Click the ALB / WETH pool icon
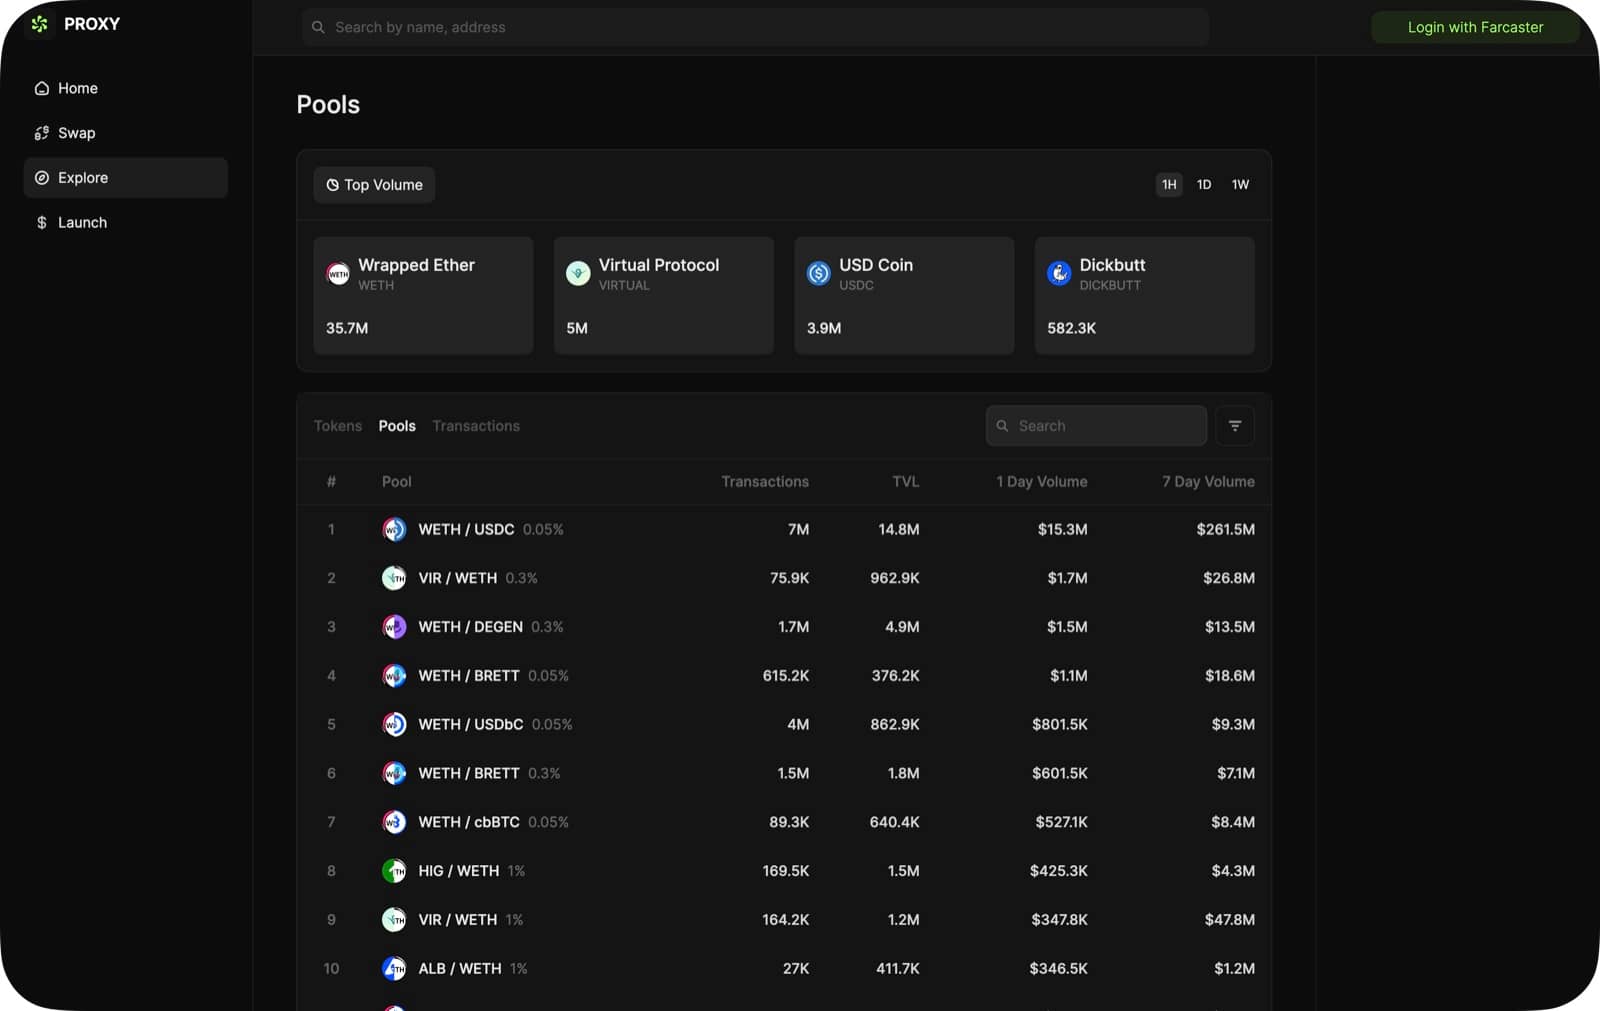 coord(394,969)
